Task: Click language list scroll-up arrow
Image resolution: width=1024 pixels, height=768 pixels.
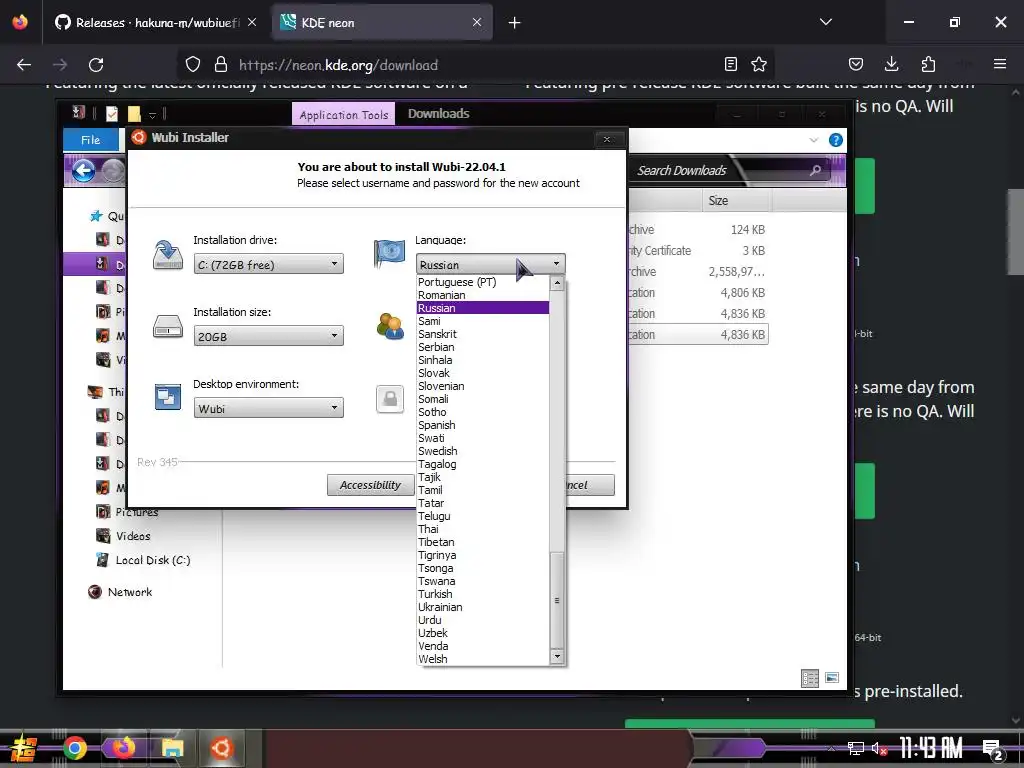Action: pos(557,283)
